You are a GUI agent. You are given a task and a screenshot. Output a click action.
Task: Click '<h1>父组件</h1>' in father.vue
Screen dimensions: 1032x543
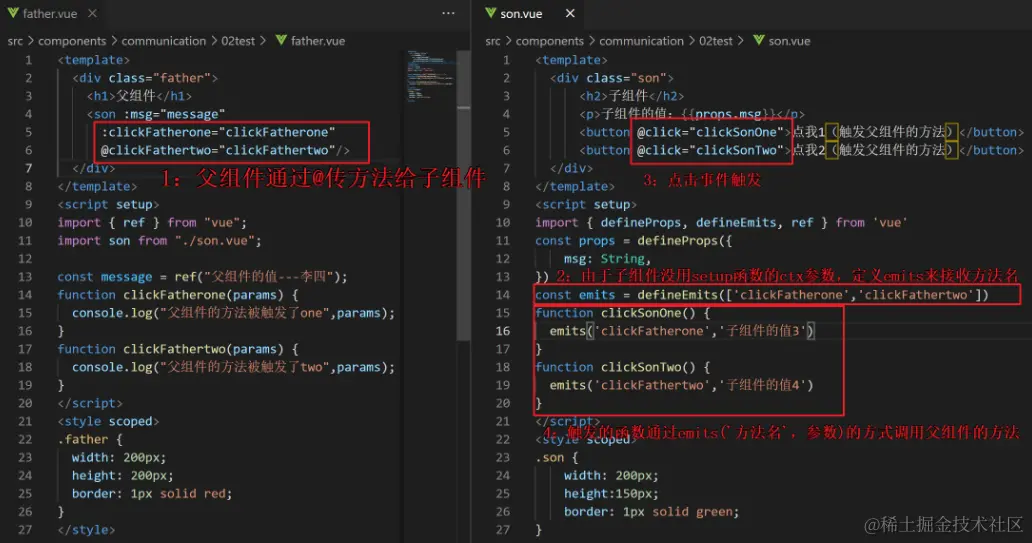pos(139,96)
